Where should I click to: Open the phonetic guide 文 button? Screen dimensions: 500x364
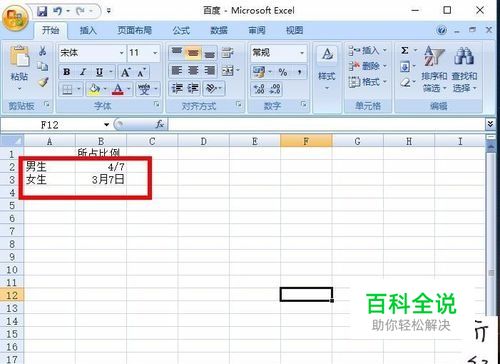[144, 89]
